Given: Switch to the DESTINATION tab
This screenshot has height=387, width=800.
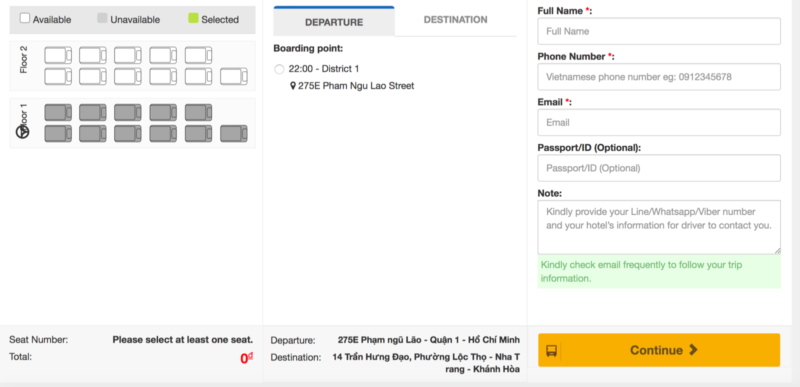Looking at the screenshot, I should pyautogui.click(x=456, y=20).
